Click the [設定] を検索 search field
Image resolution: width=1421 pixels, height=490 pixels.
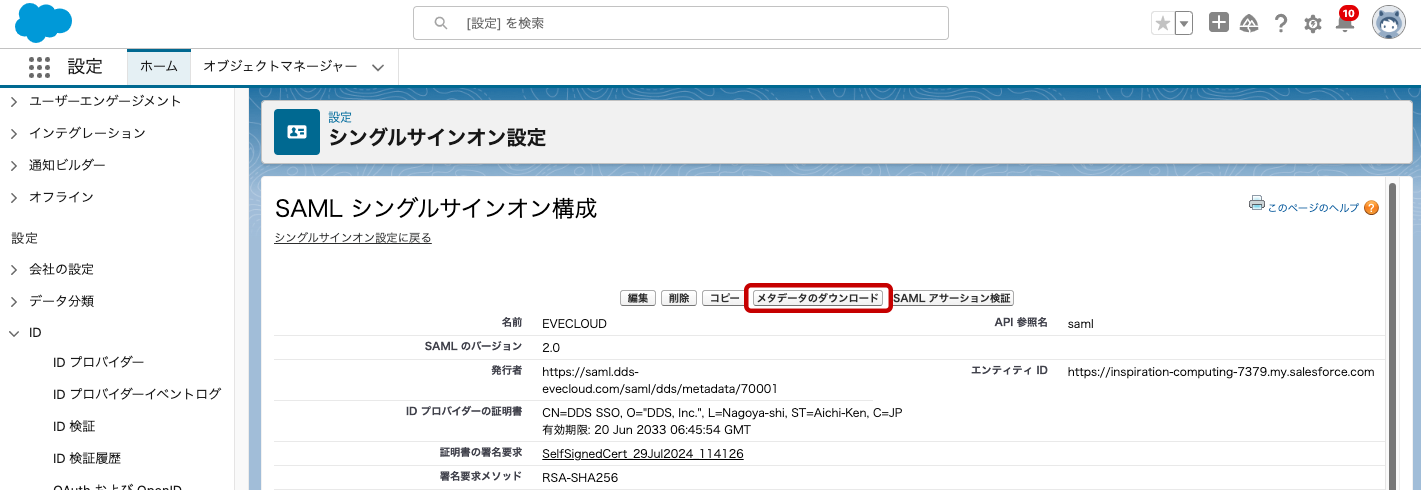680,23
